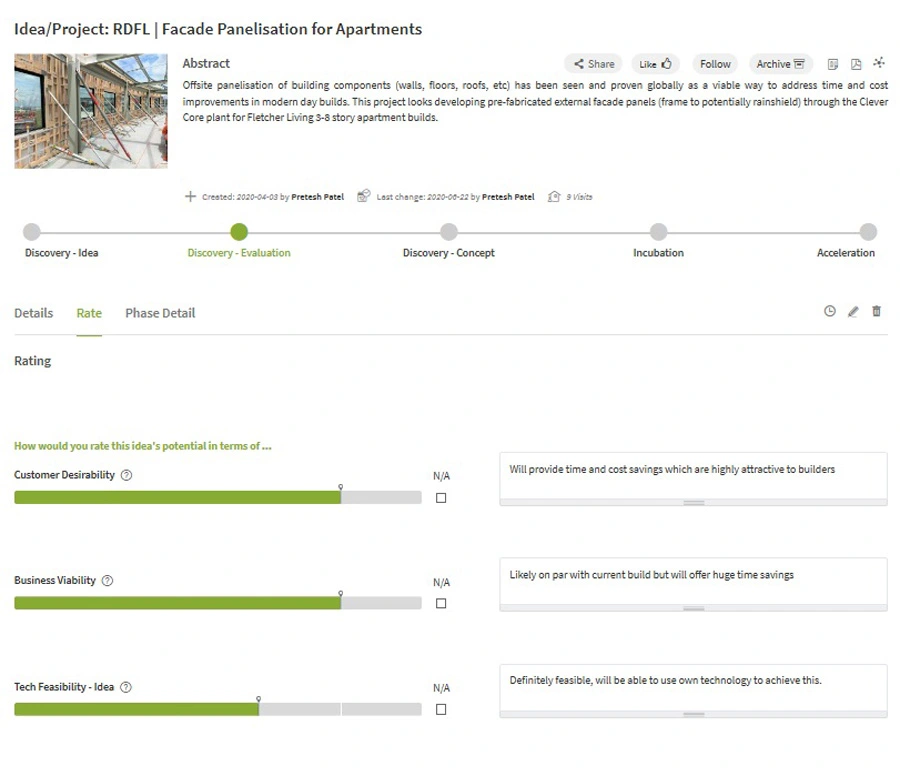Open the network relations icon
The image size is (900, 776).
point(879,63)
